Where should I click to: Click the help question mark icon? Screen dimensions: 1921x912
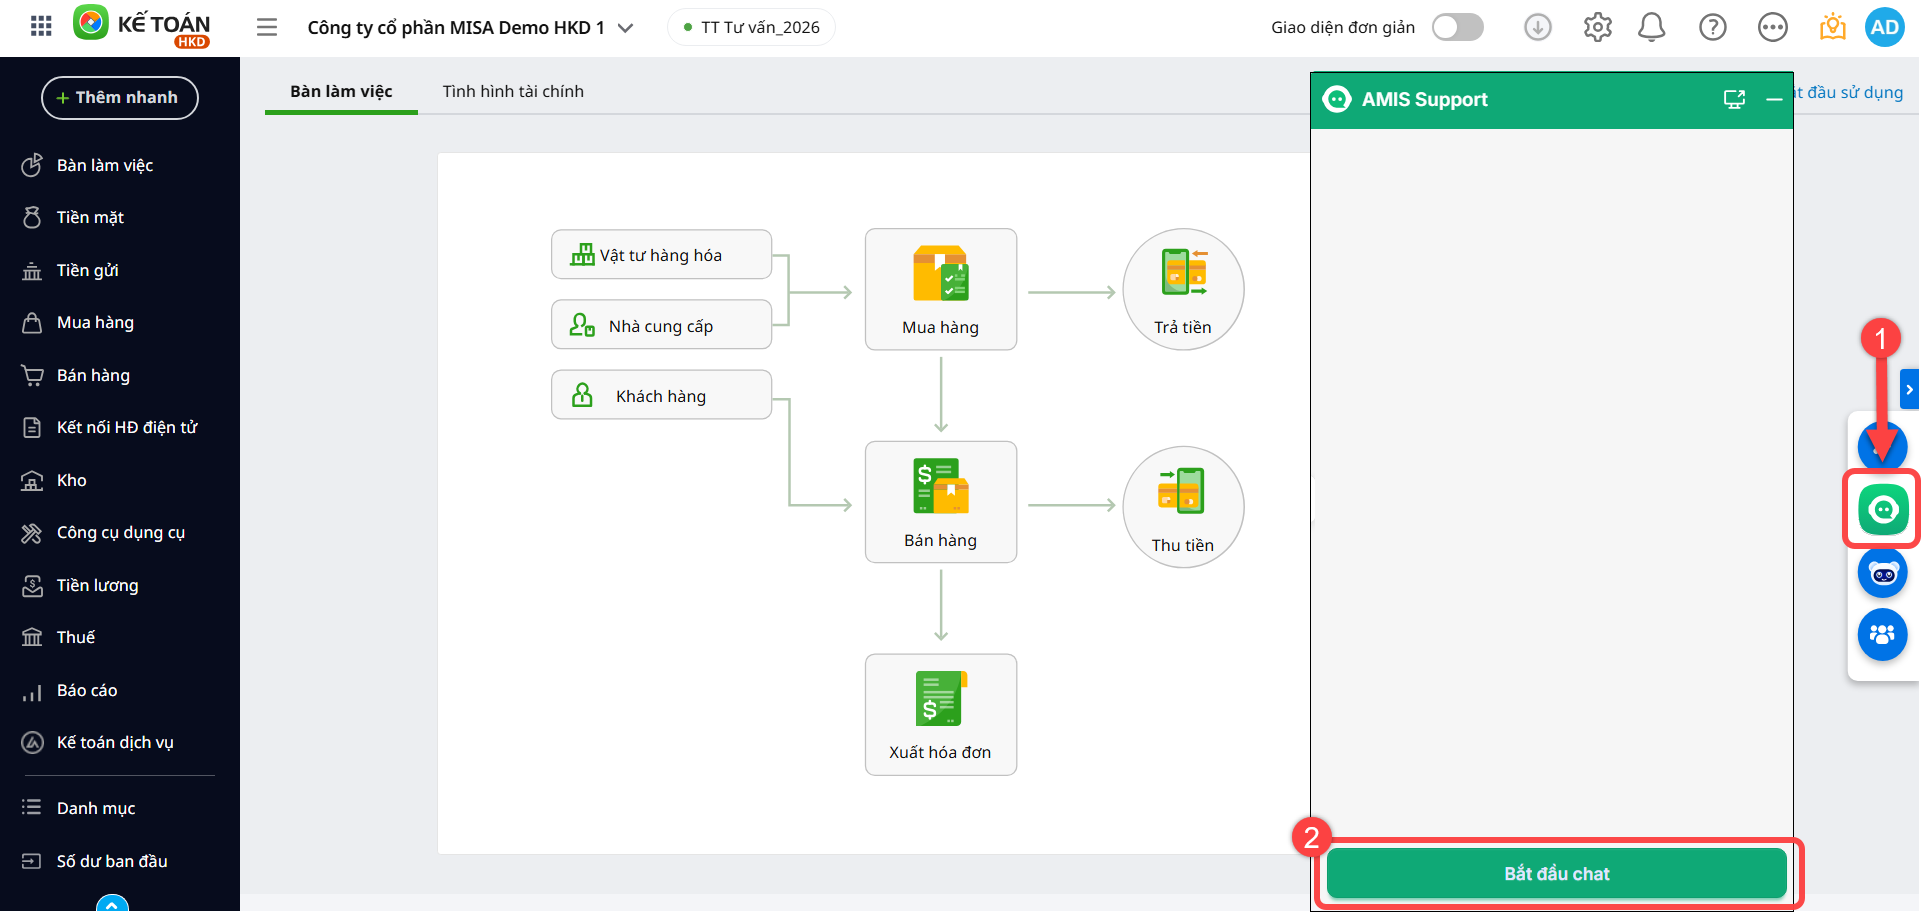(1712, 27)
